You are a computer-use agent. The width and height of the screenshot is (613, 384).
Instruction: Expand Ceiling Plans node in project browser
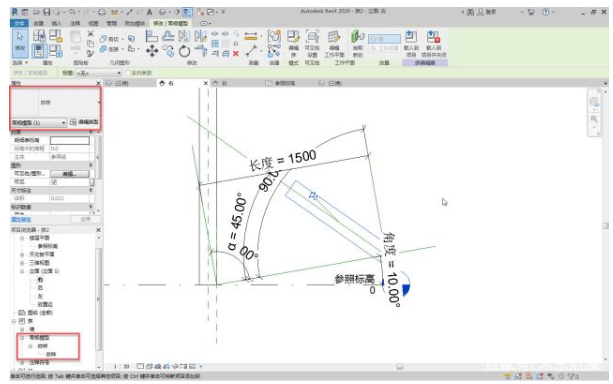[x=22, y=255]
